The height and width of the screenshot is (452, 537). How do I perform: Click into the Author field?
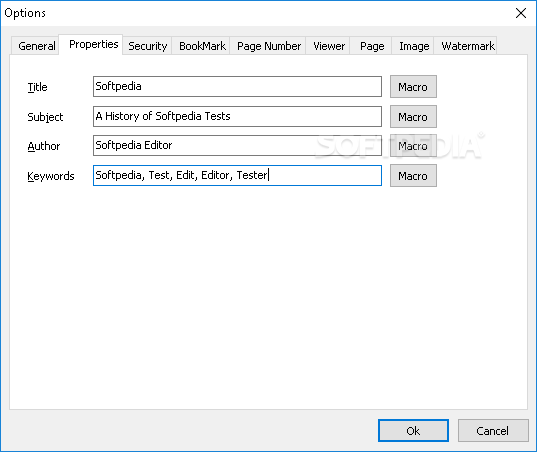tap(237, 146)
